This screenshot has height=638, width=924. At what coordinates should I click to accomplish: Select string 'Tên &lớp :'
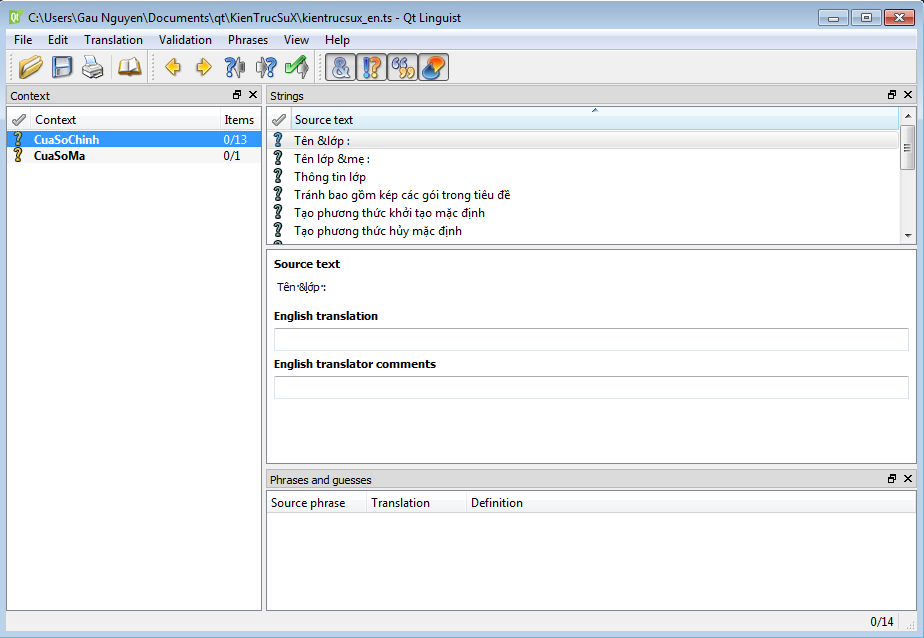583,140
